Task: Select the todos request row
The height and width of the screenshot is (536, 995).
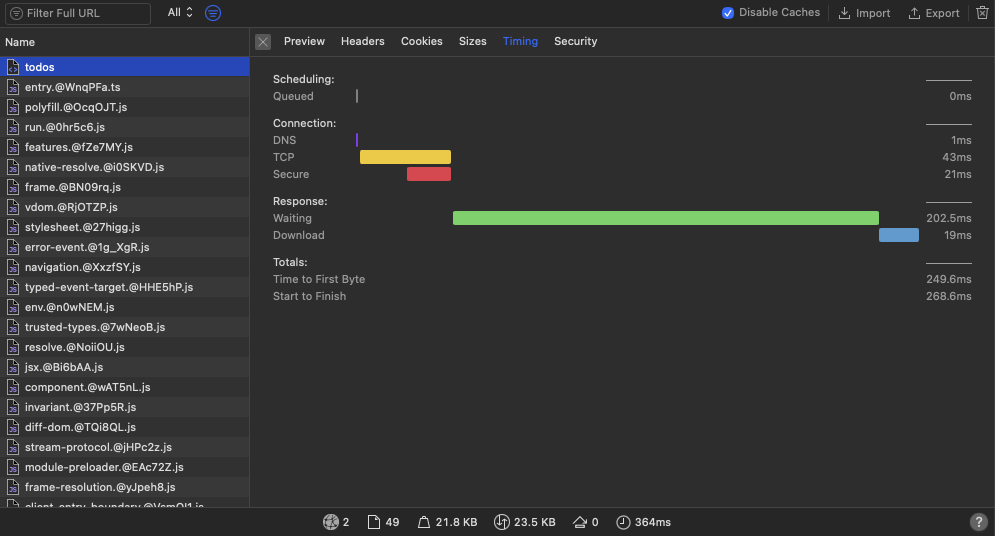Action: pos(124,67)
